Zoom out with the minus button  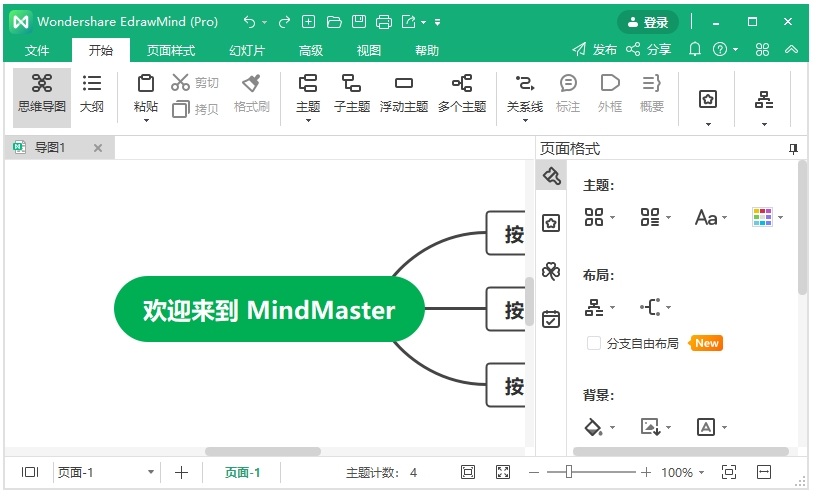[x=534, y=472]
